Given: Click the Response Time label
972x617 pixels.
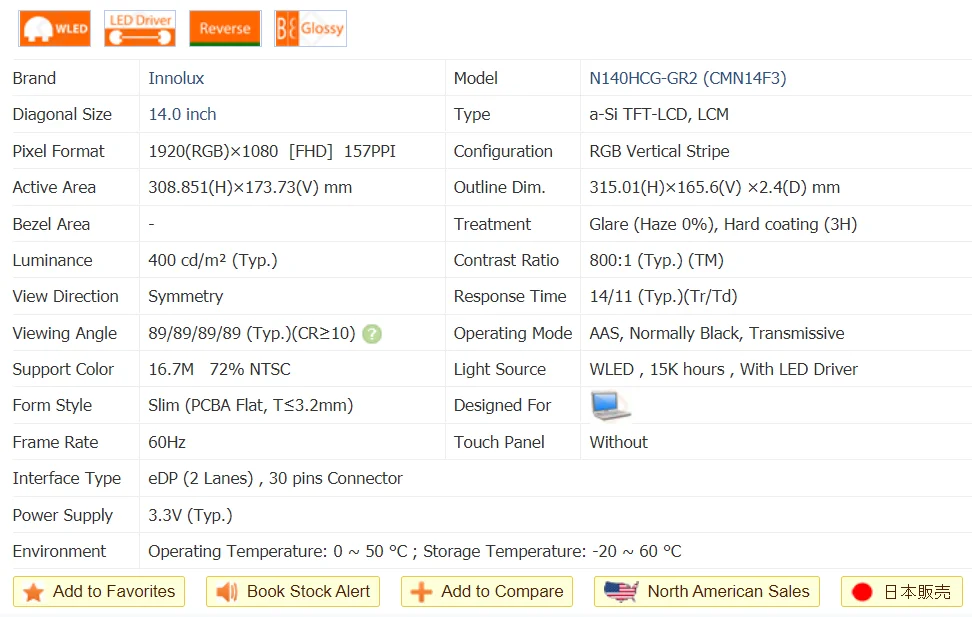Looking at the screenshot, I should [510, 296].
